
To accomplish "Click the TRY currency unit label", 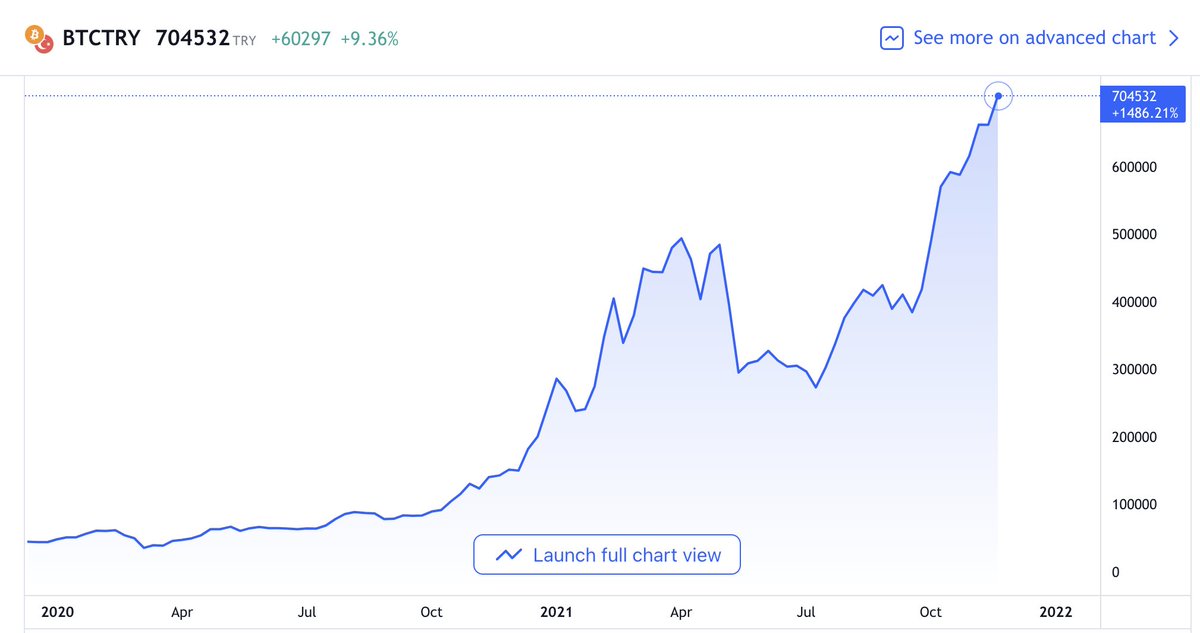I will [245, 41].
